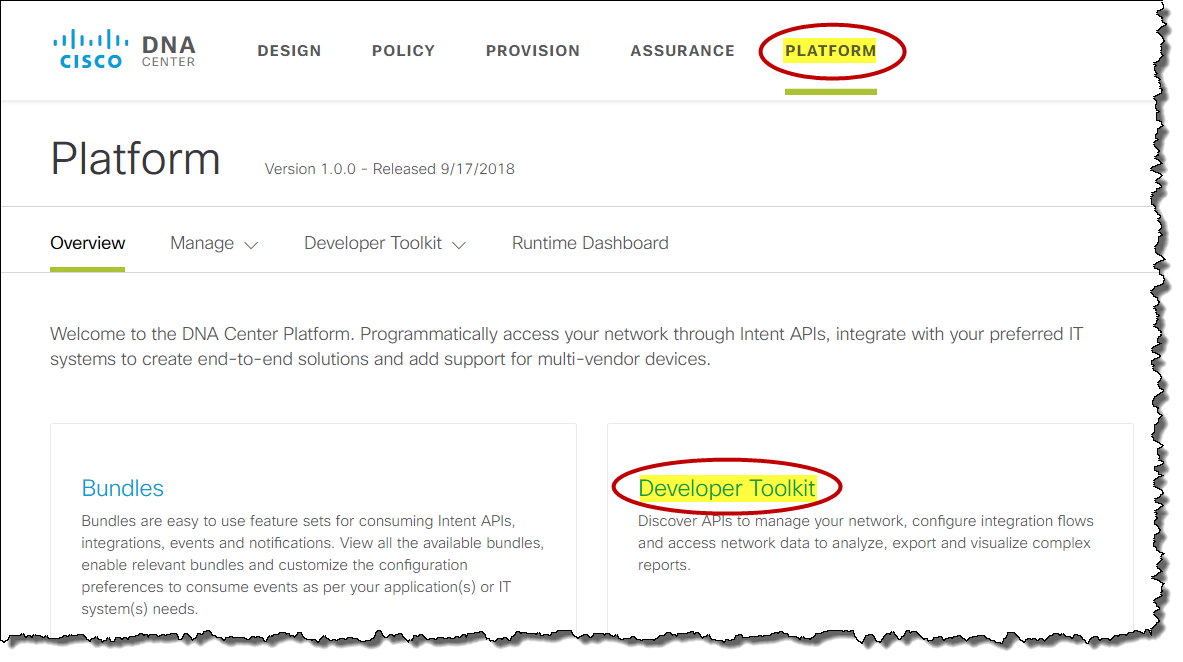Expand the Manage dropdown tab
Screen dimensions: 1183x662
point(214,243)
